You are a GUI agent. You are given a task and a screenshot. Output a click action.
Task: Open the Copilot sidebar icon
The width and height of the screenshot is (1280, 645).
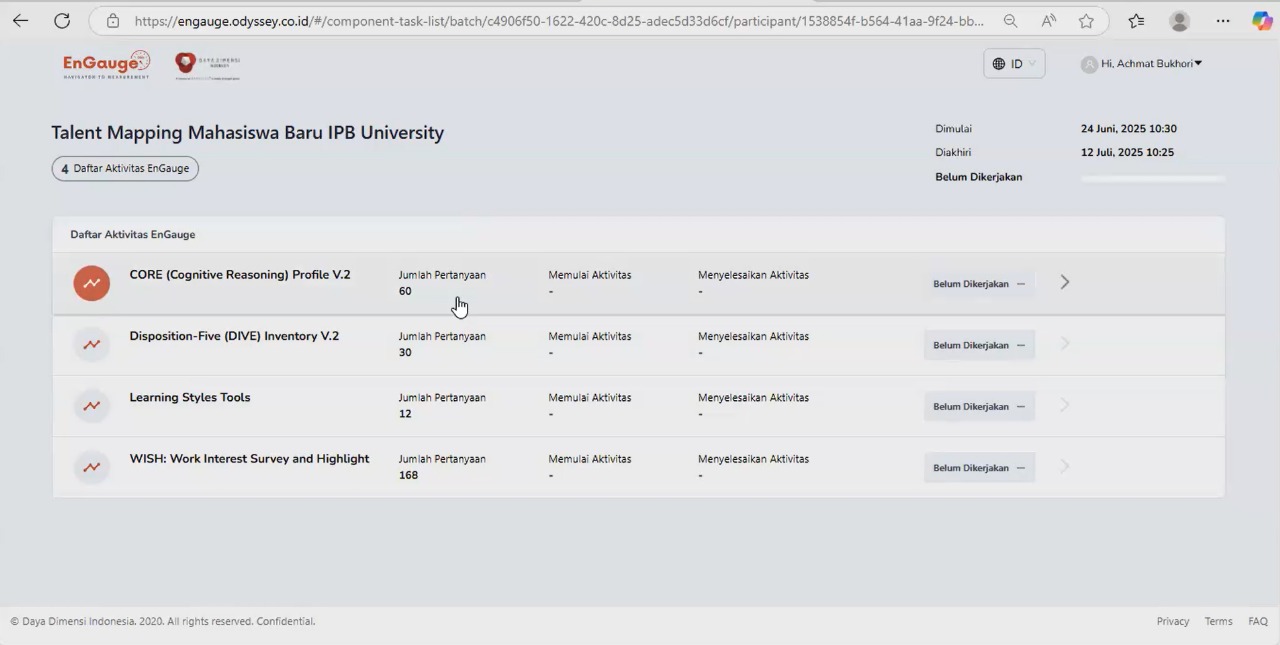point(1262,21)
